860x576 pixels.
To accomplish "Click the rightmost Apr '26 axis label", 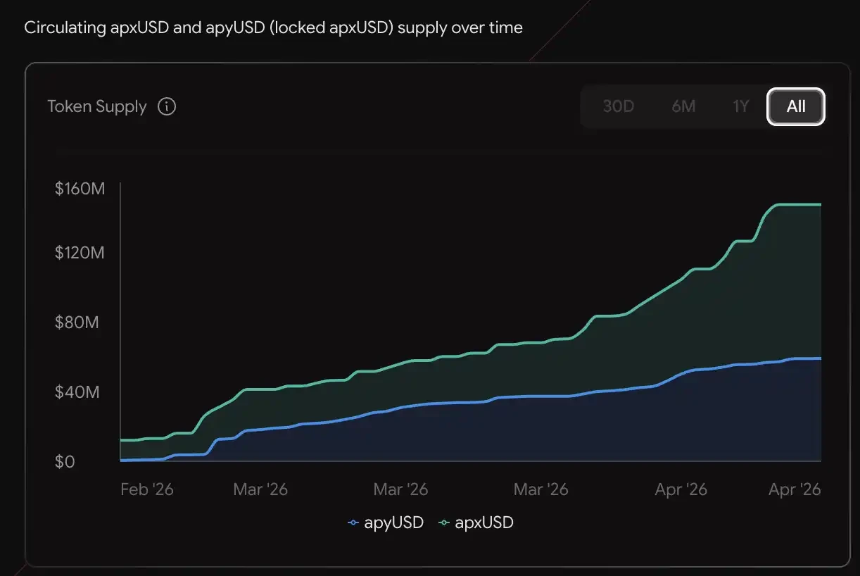I will (x=793, y=489).
